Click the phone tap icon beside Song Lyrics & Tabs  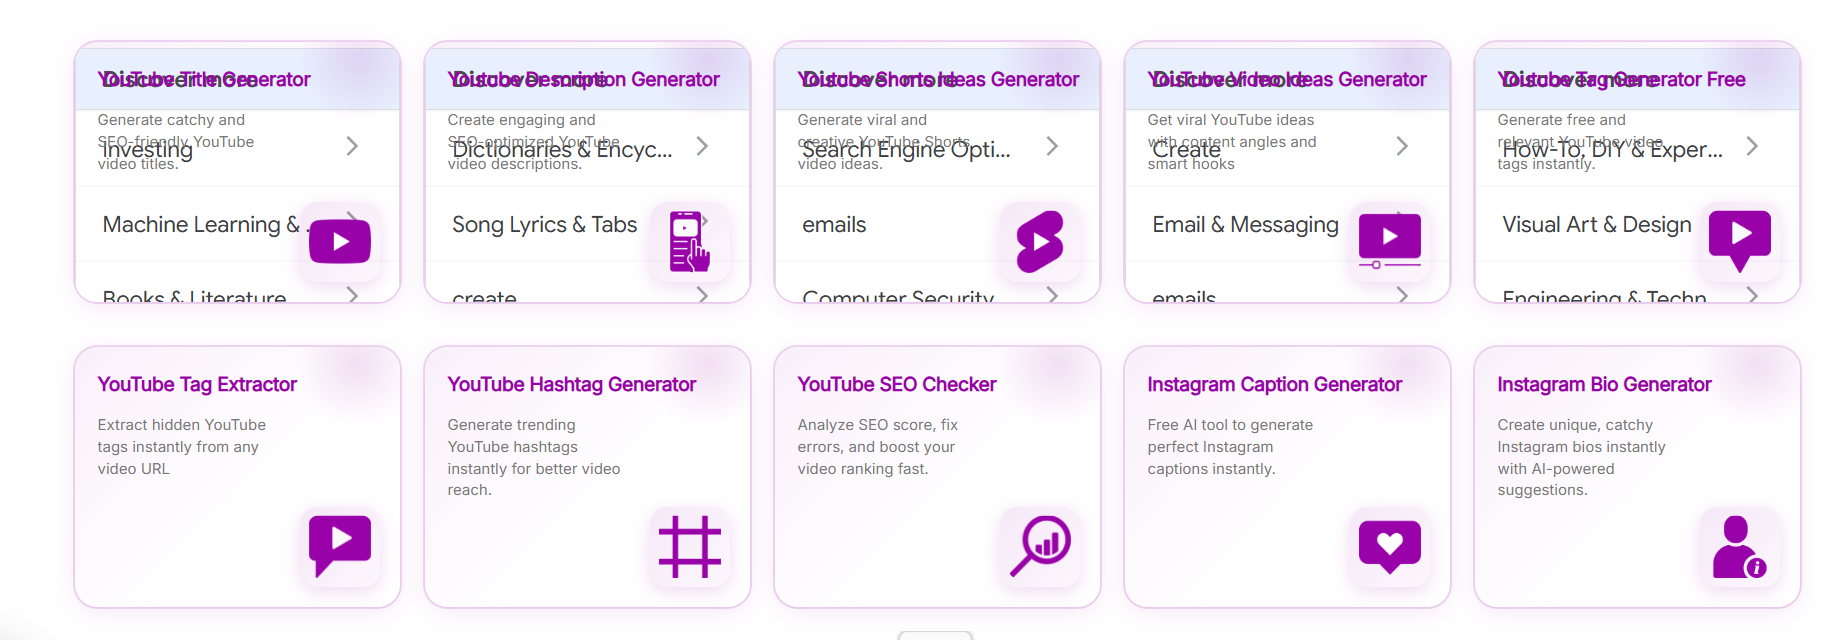690,241
